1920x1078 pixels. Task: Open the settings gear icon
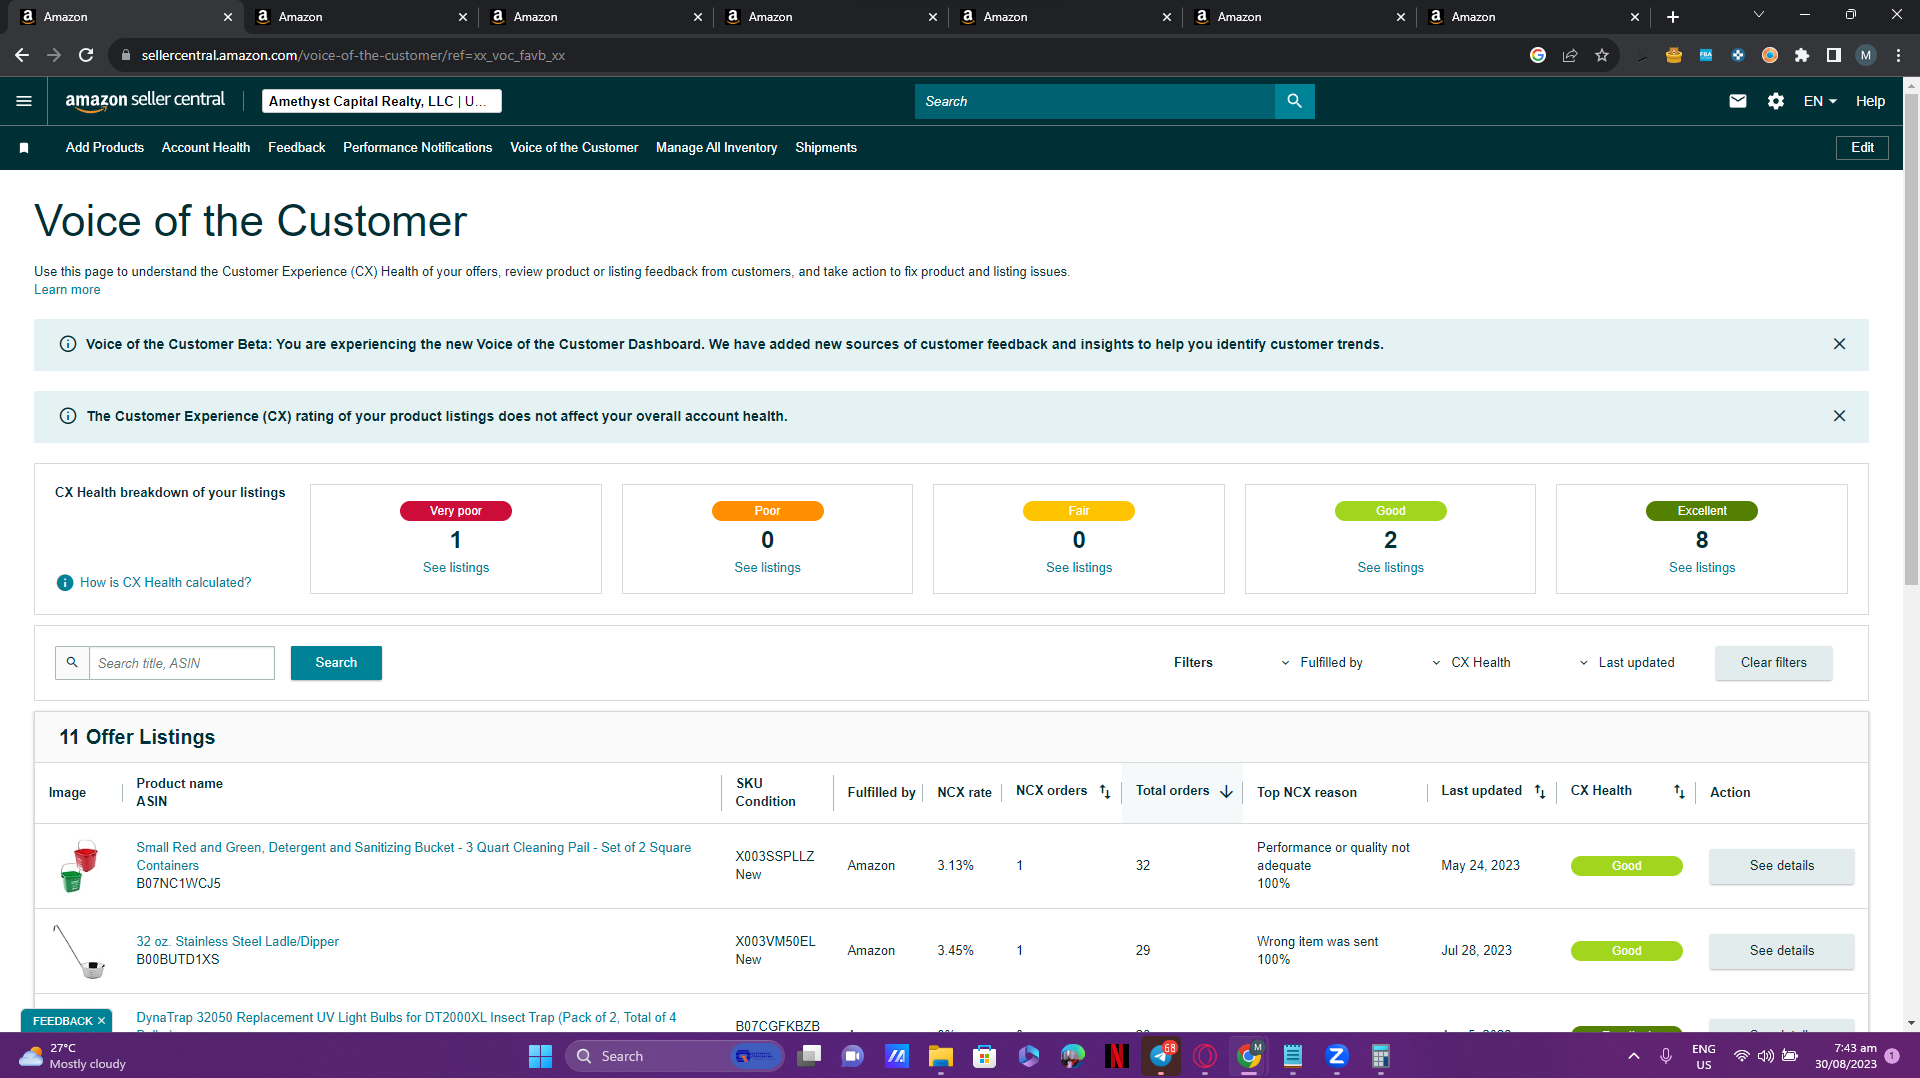click(x=1776, y=101)
